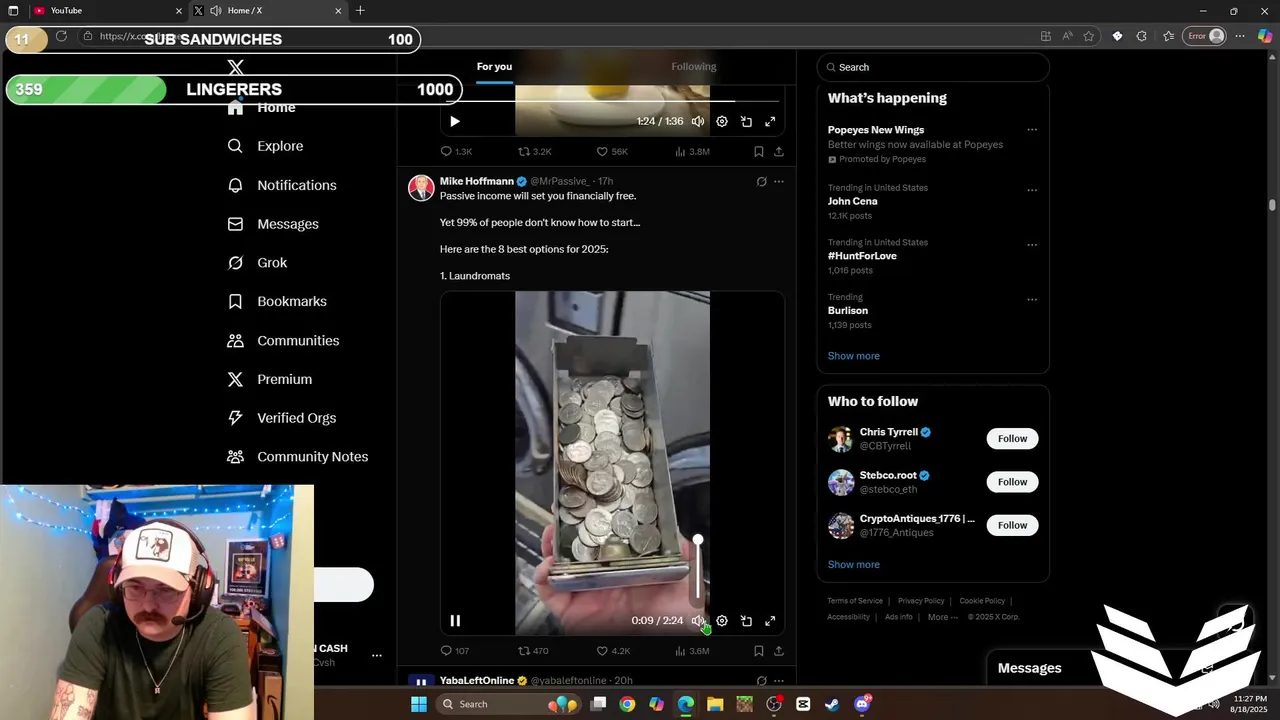
Task: Toggle picture-in-picture on the 1:36 video
Action: [x=746, y=121]
